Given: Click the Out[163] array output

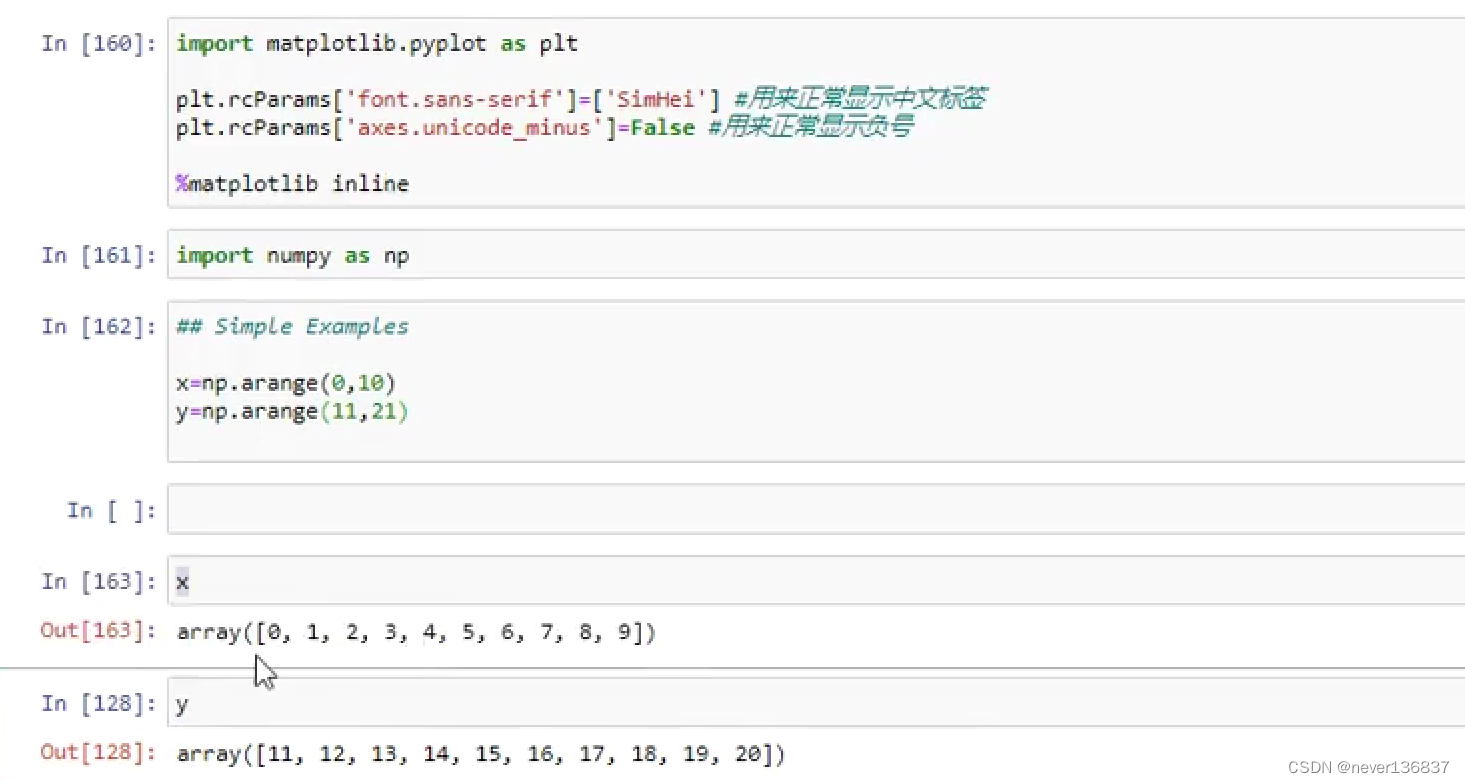Looking at the screenshot, I should click(x=416, y=632).
